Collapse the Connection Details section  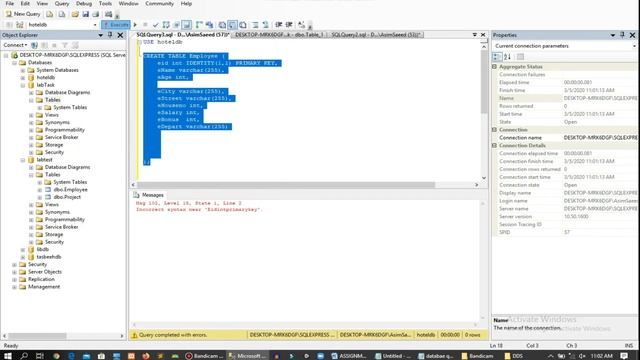click(494, 145)
